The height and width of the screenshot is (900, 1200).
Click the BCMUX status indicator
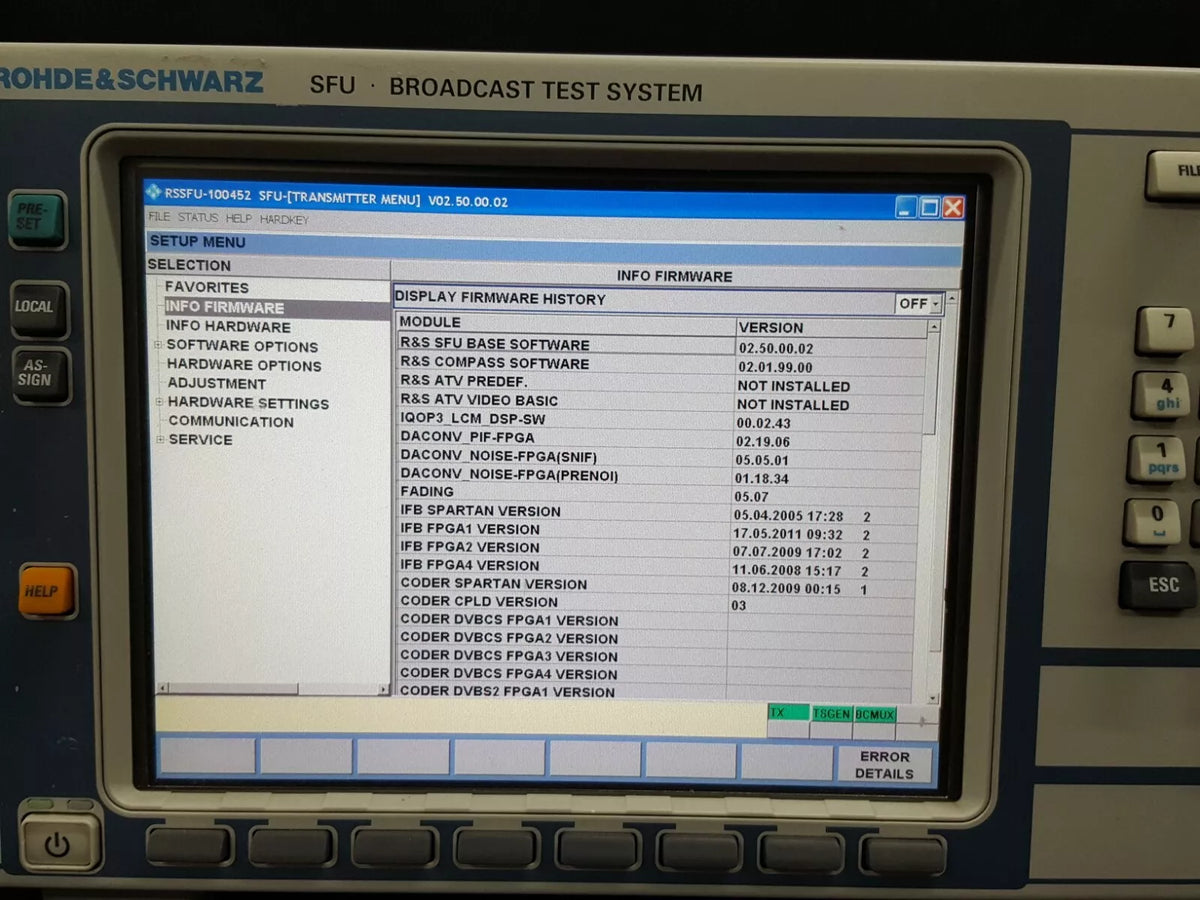tap(874, 714)
